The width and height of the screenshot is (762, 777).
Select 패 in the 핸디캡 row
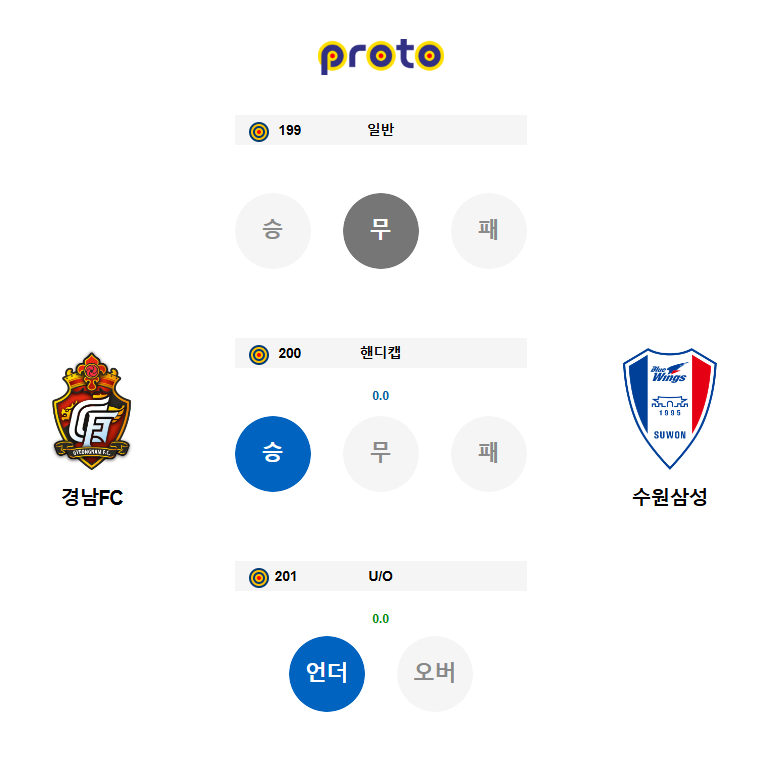coord(489,454)
